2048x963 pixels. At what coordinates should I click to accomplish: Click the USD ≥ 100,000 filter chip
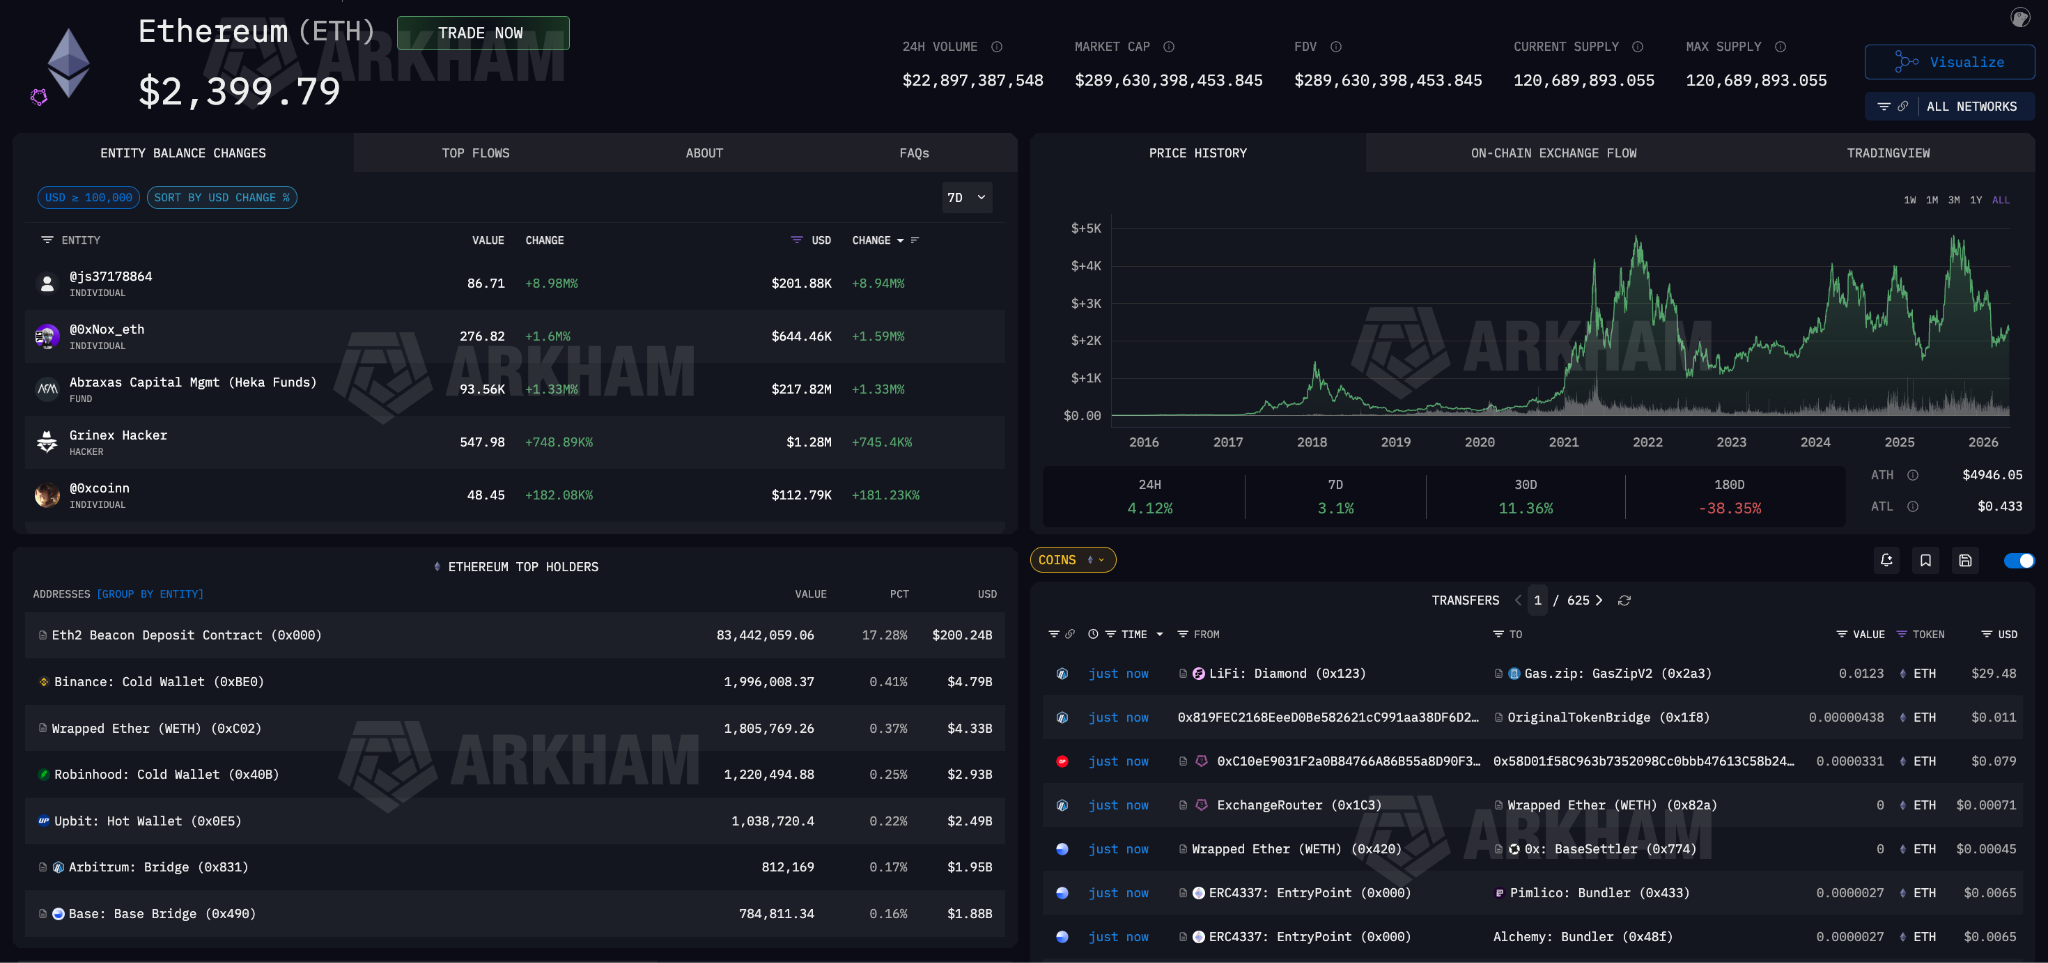coord(88,197)
